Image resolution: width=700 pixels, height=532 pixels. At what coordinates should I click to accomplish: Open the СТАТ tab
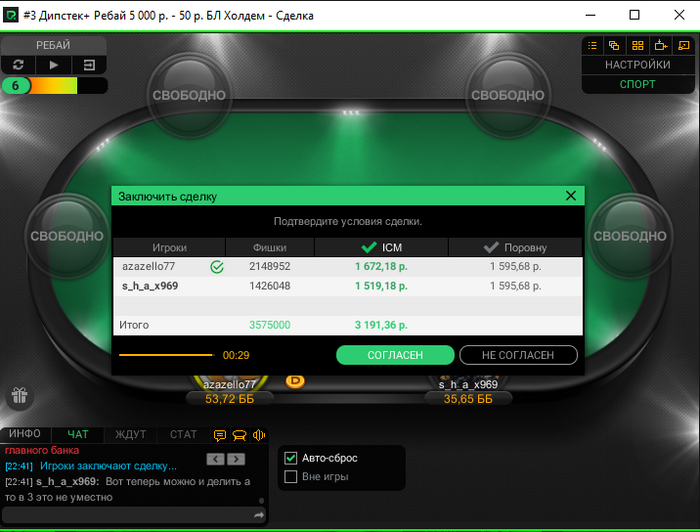183,434
